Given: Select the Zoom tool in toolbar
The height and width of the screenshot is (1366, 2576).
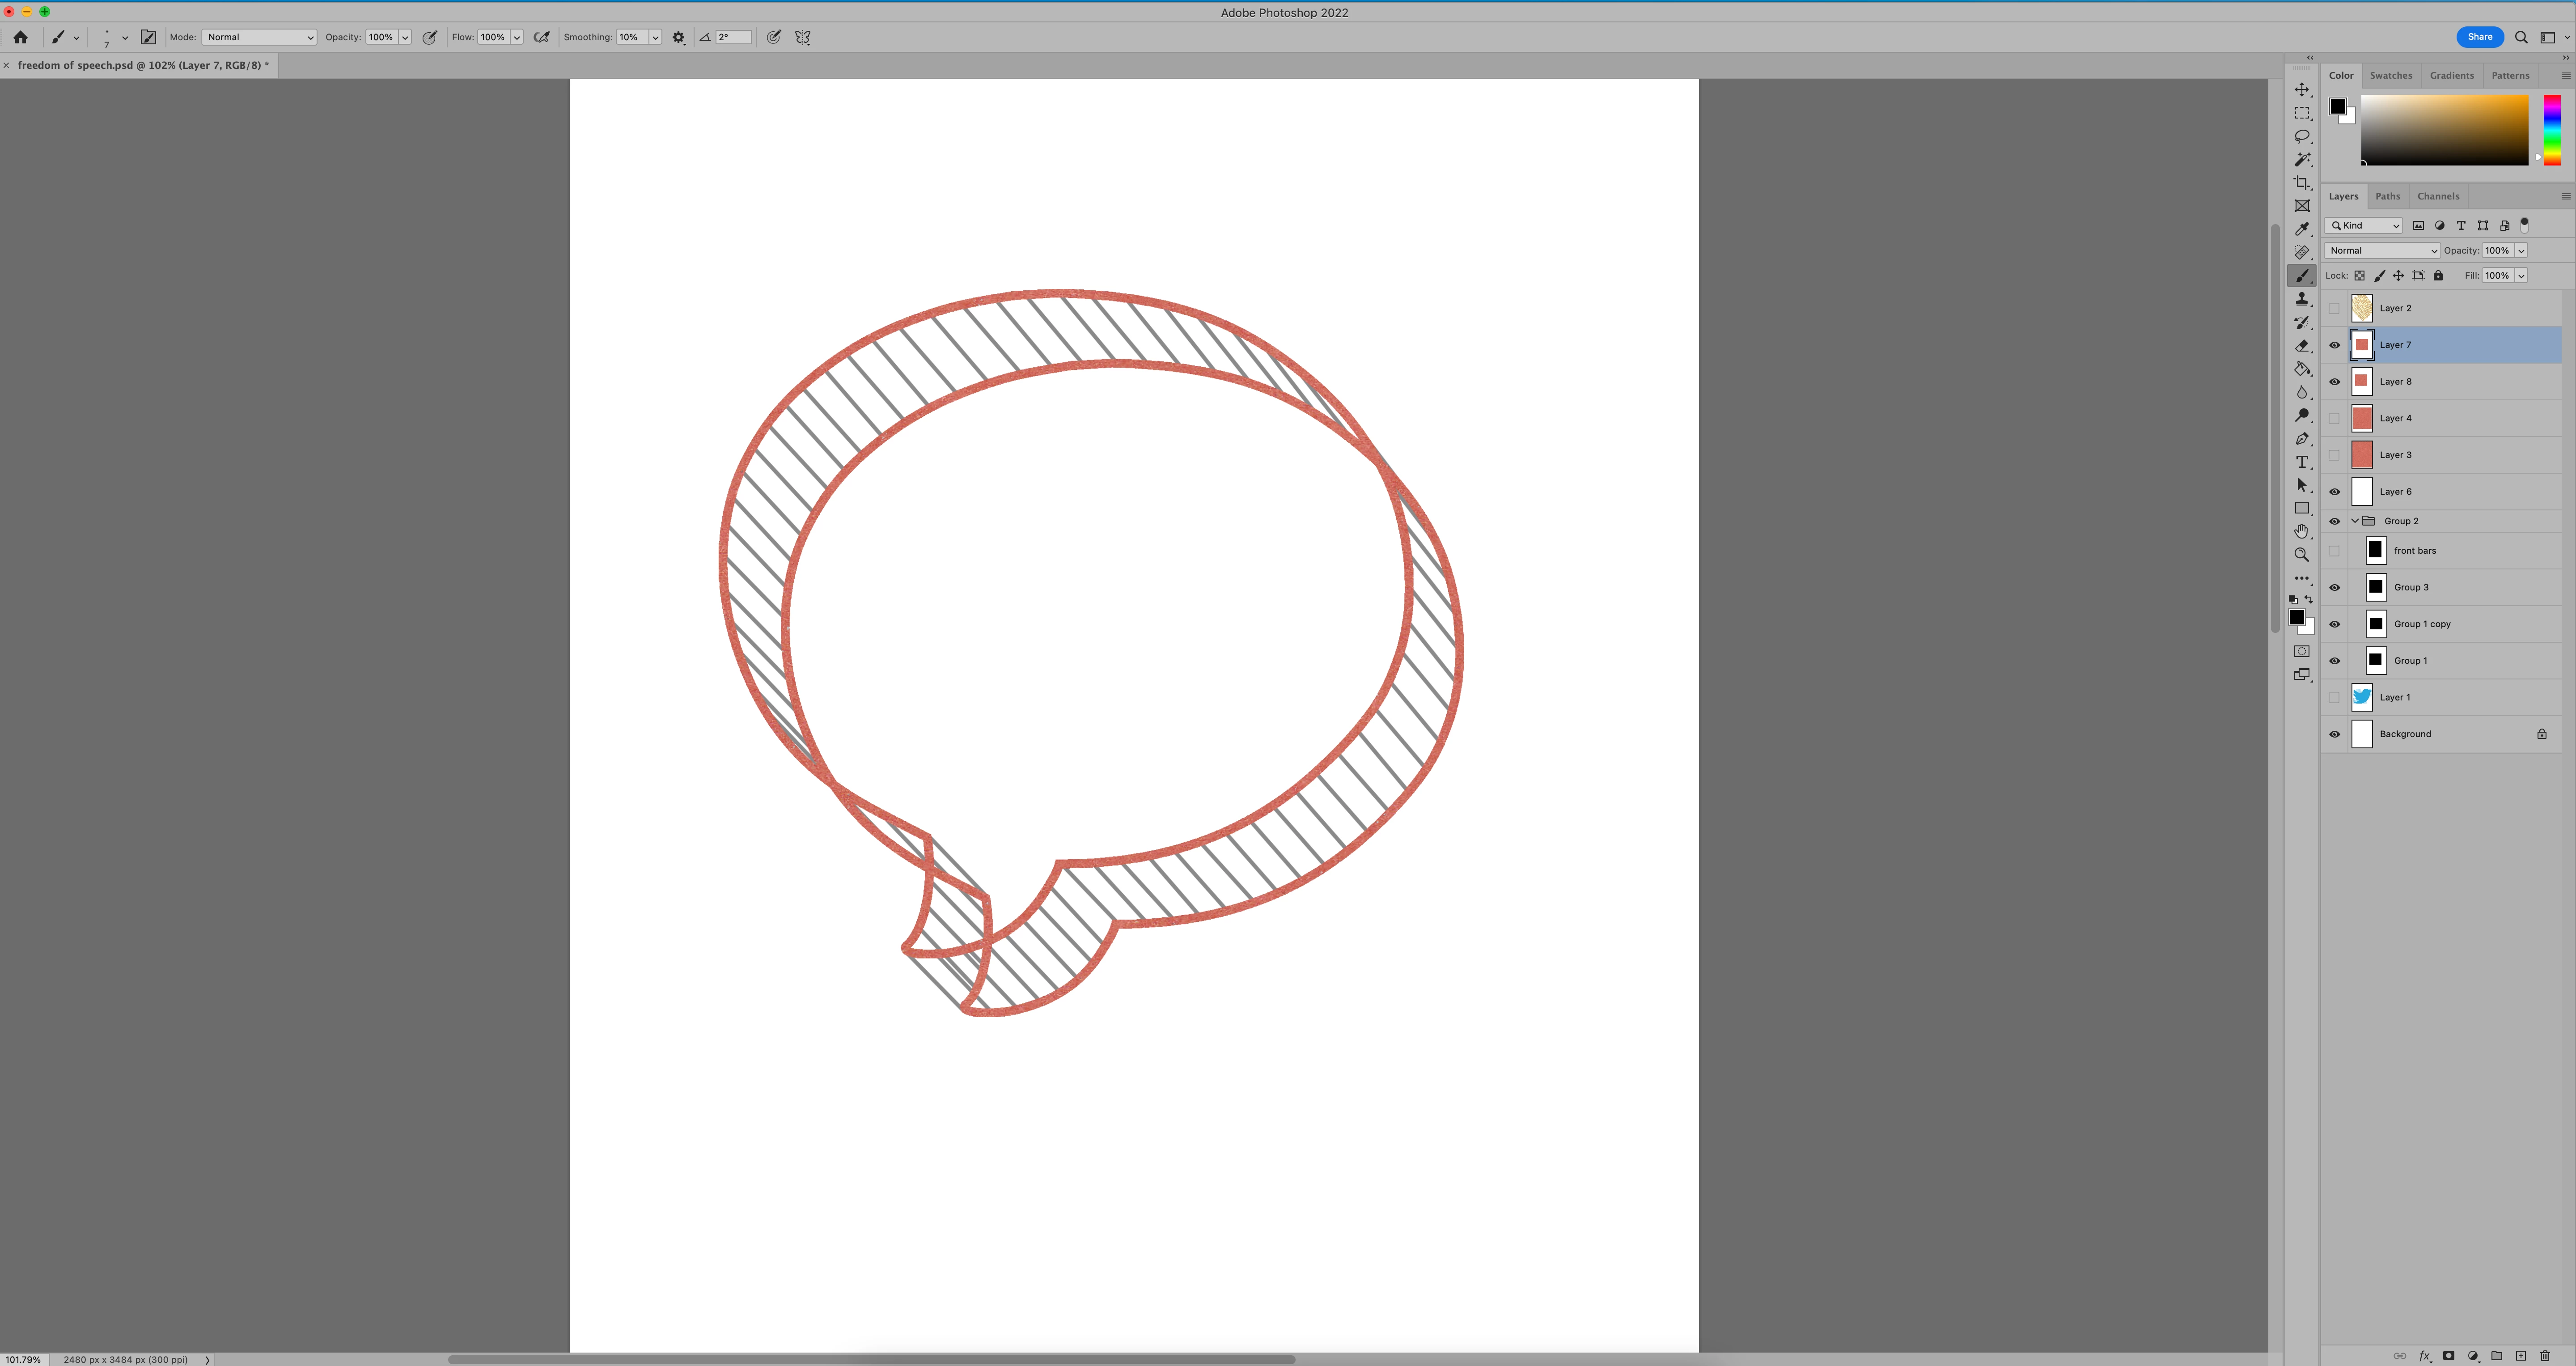Looking at the screenshot, I should (2302, 555).
